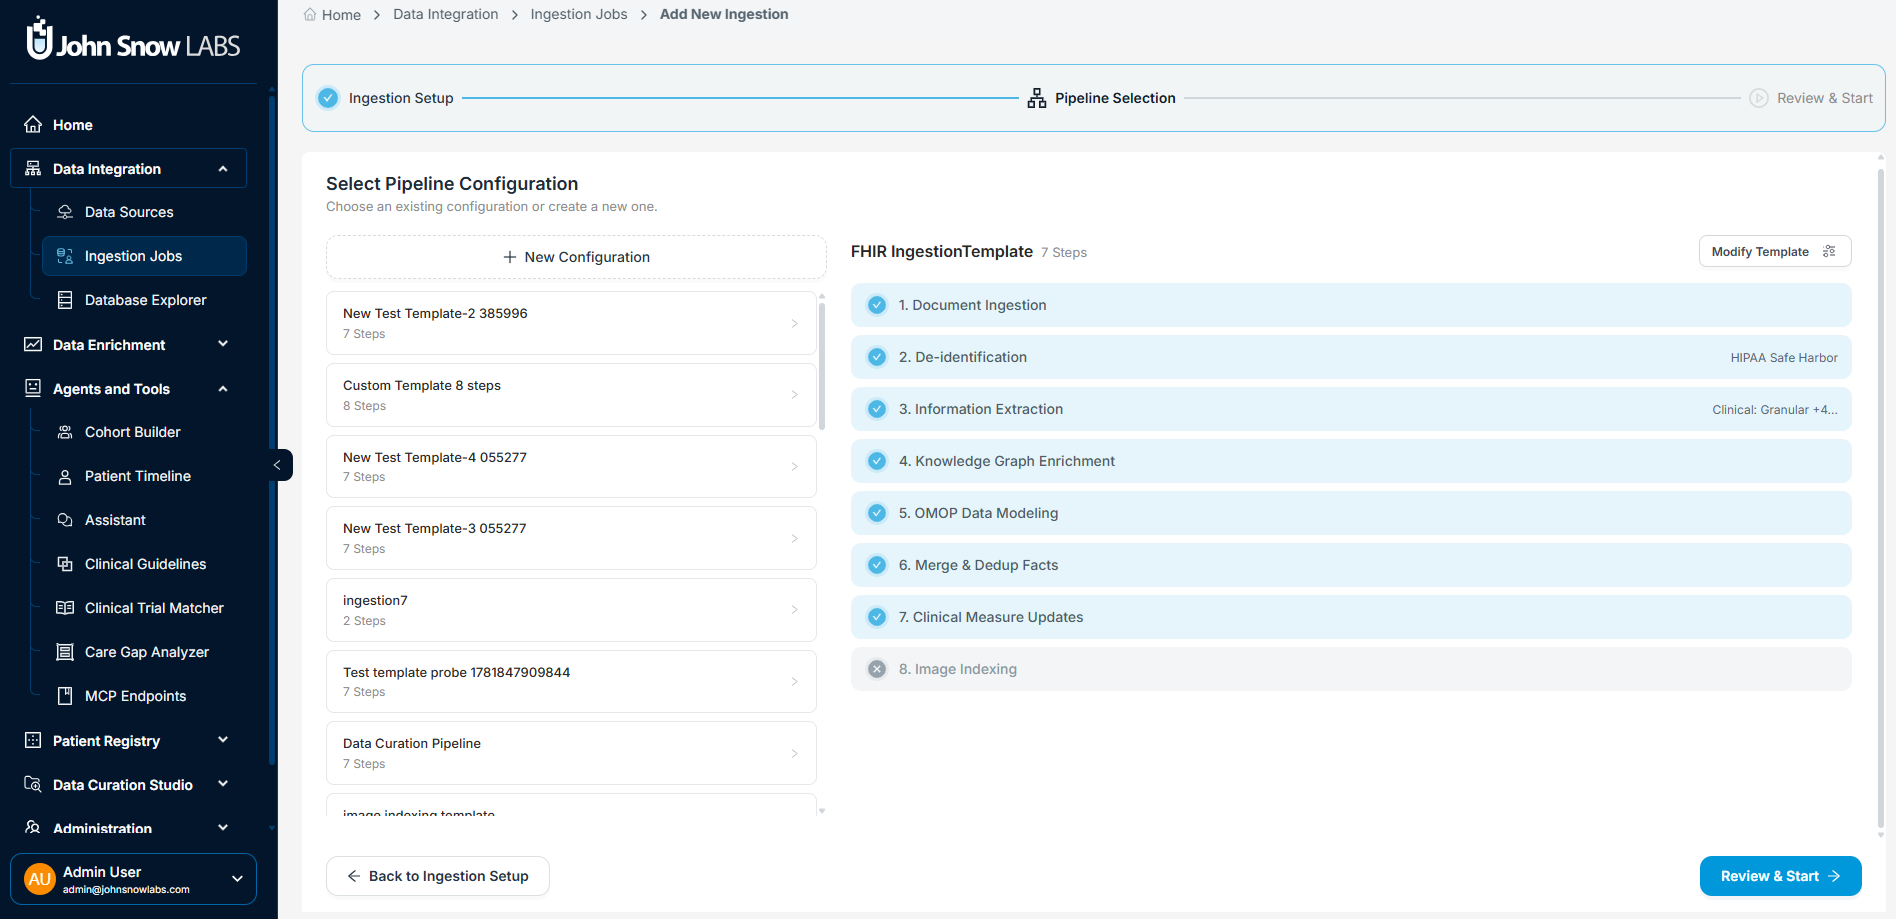Click the Assistant chat icon
This screenshot has height=919, width=1896.
(65, 520)
